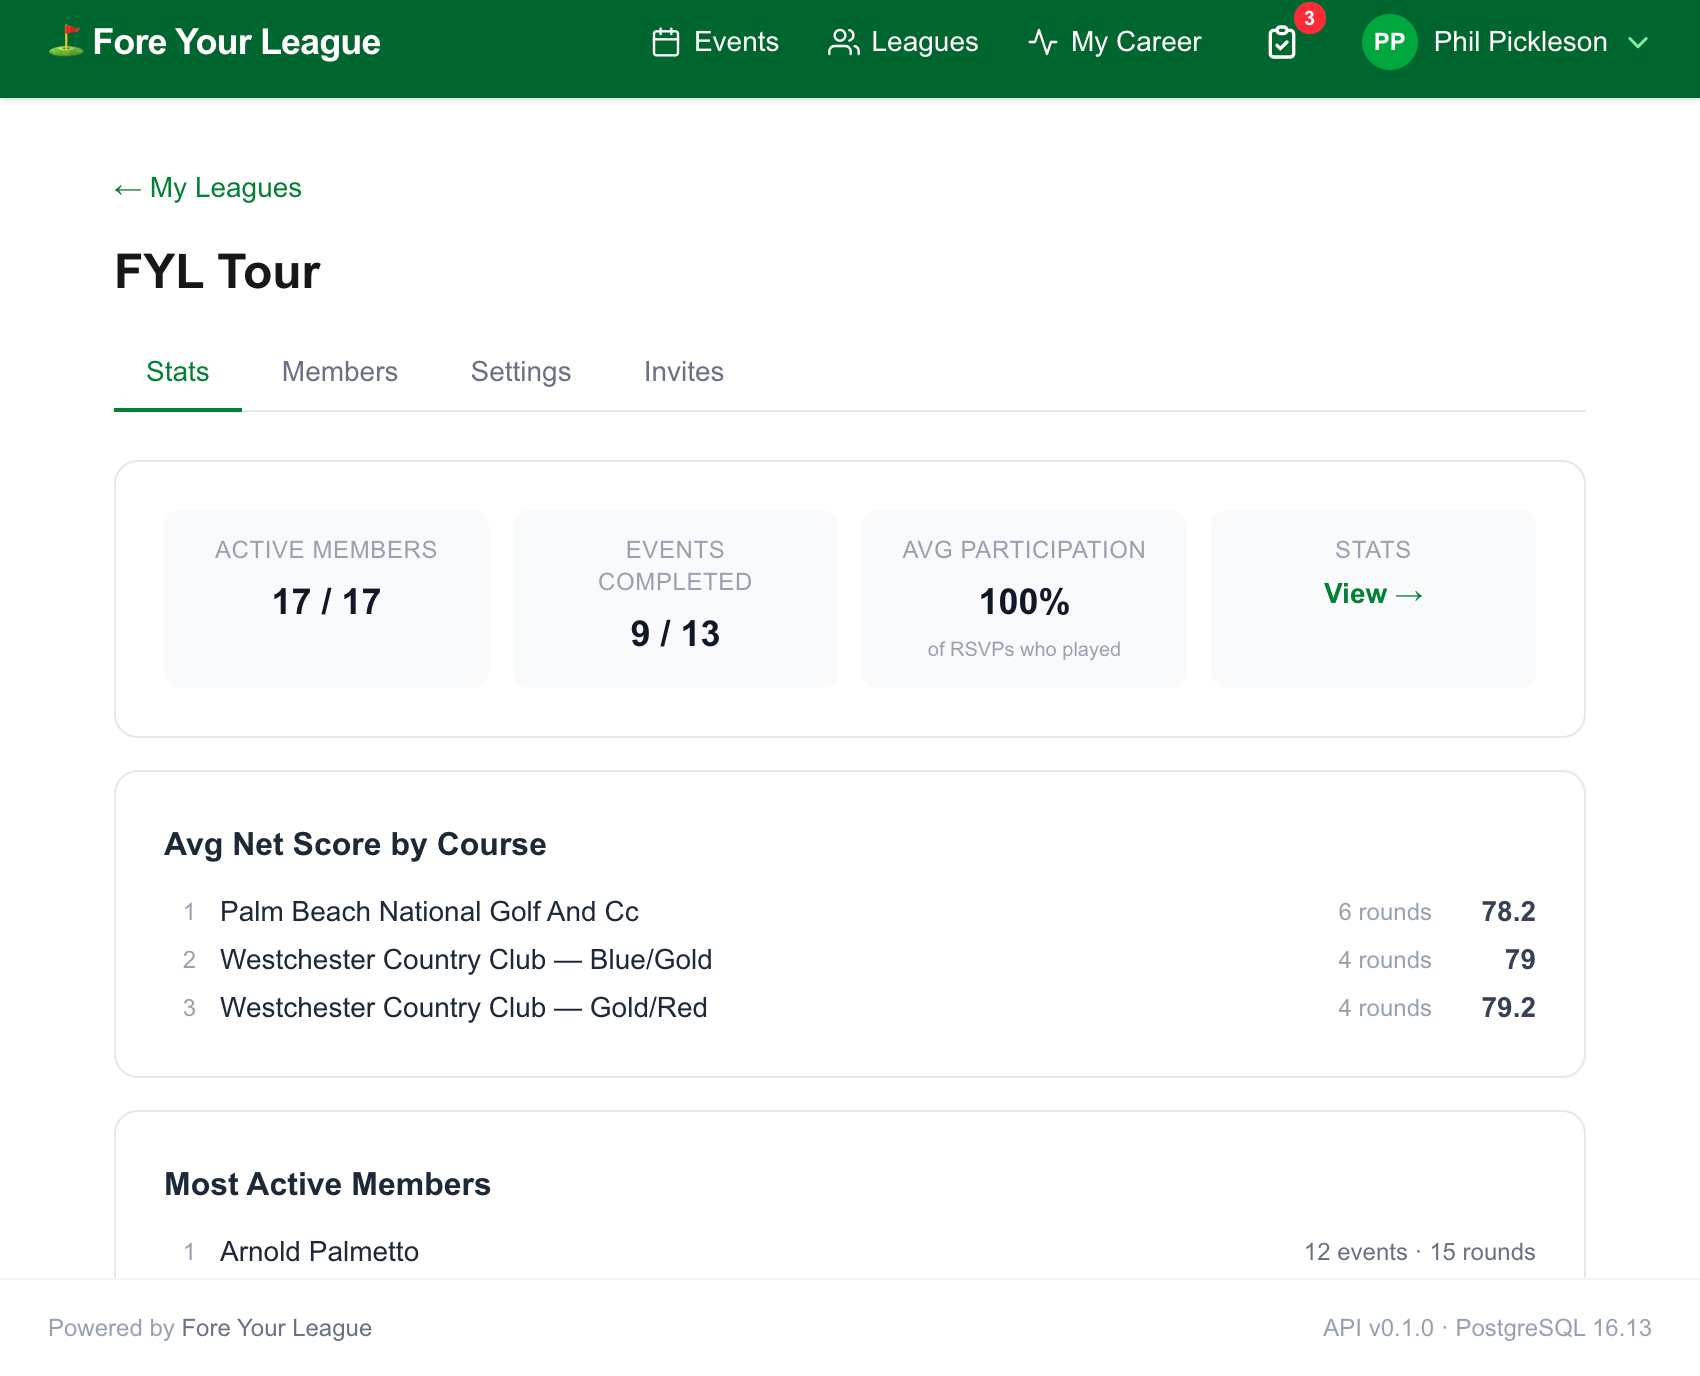Go to Fore Your League home title
This screenshot has width=1700, height=1376.
[237, 42]
